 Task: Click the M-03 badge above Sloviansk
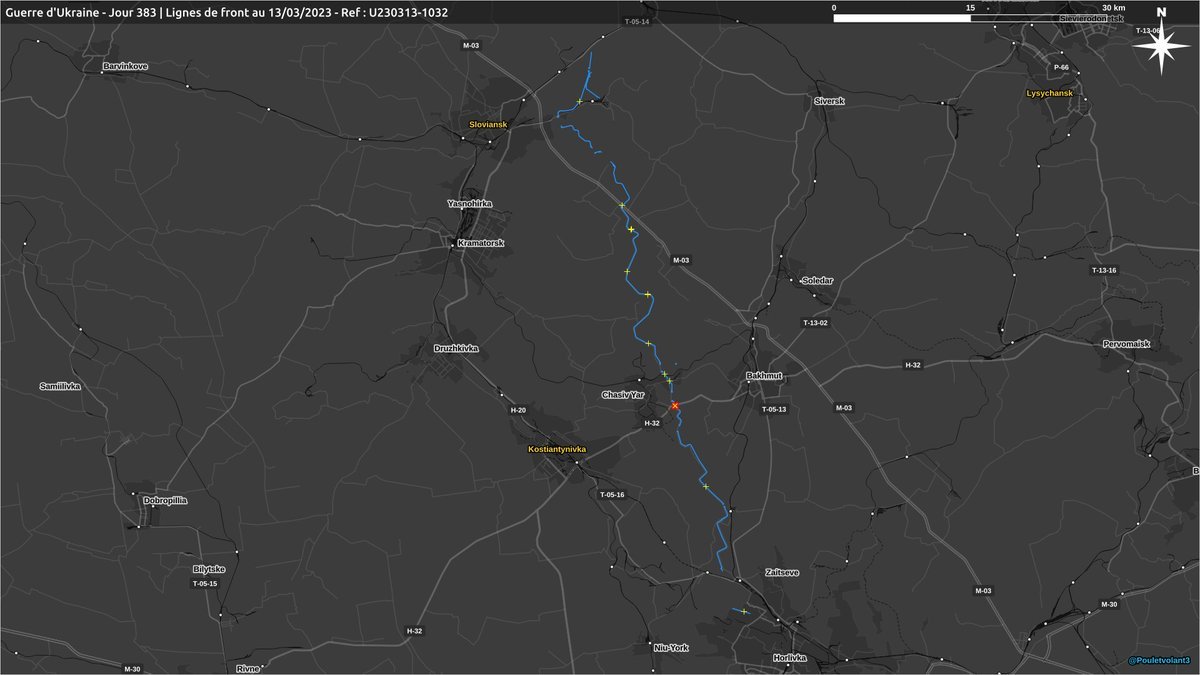470,46
